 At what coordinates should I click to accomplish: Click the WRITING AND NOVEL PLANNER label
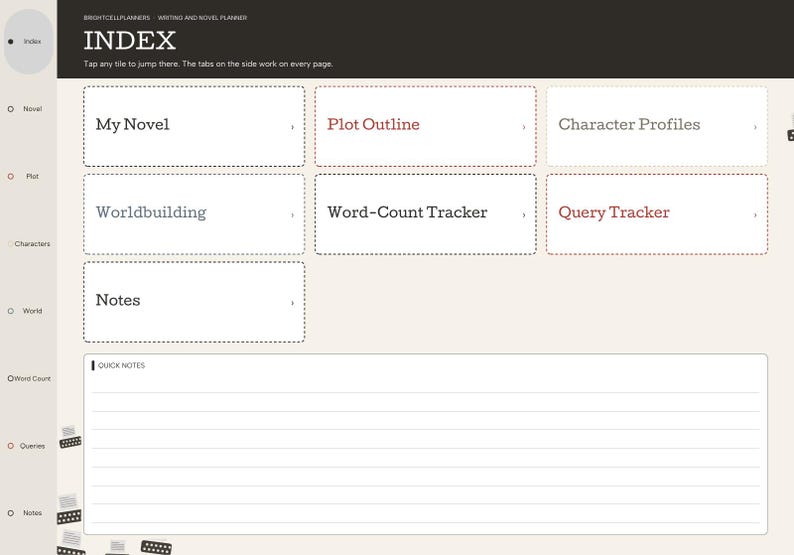[203, 18]
